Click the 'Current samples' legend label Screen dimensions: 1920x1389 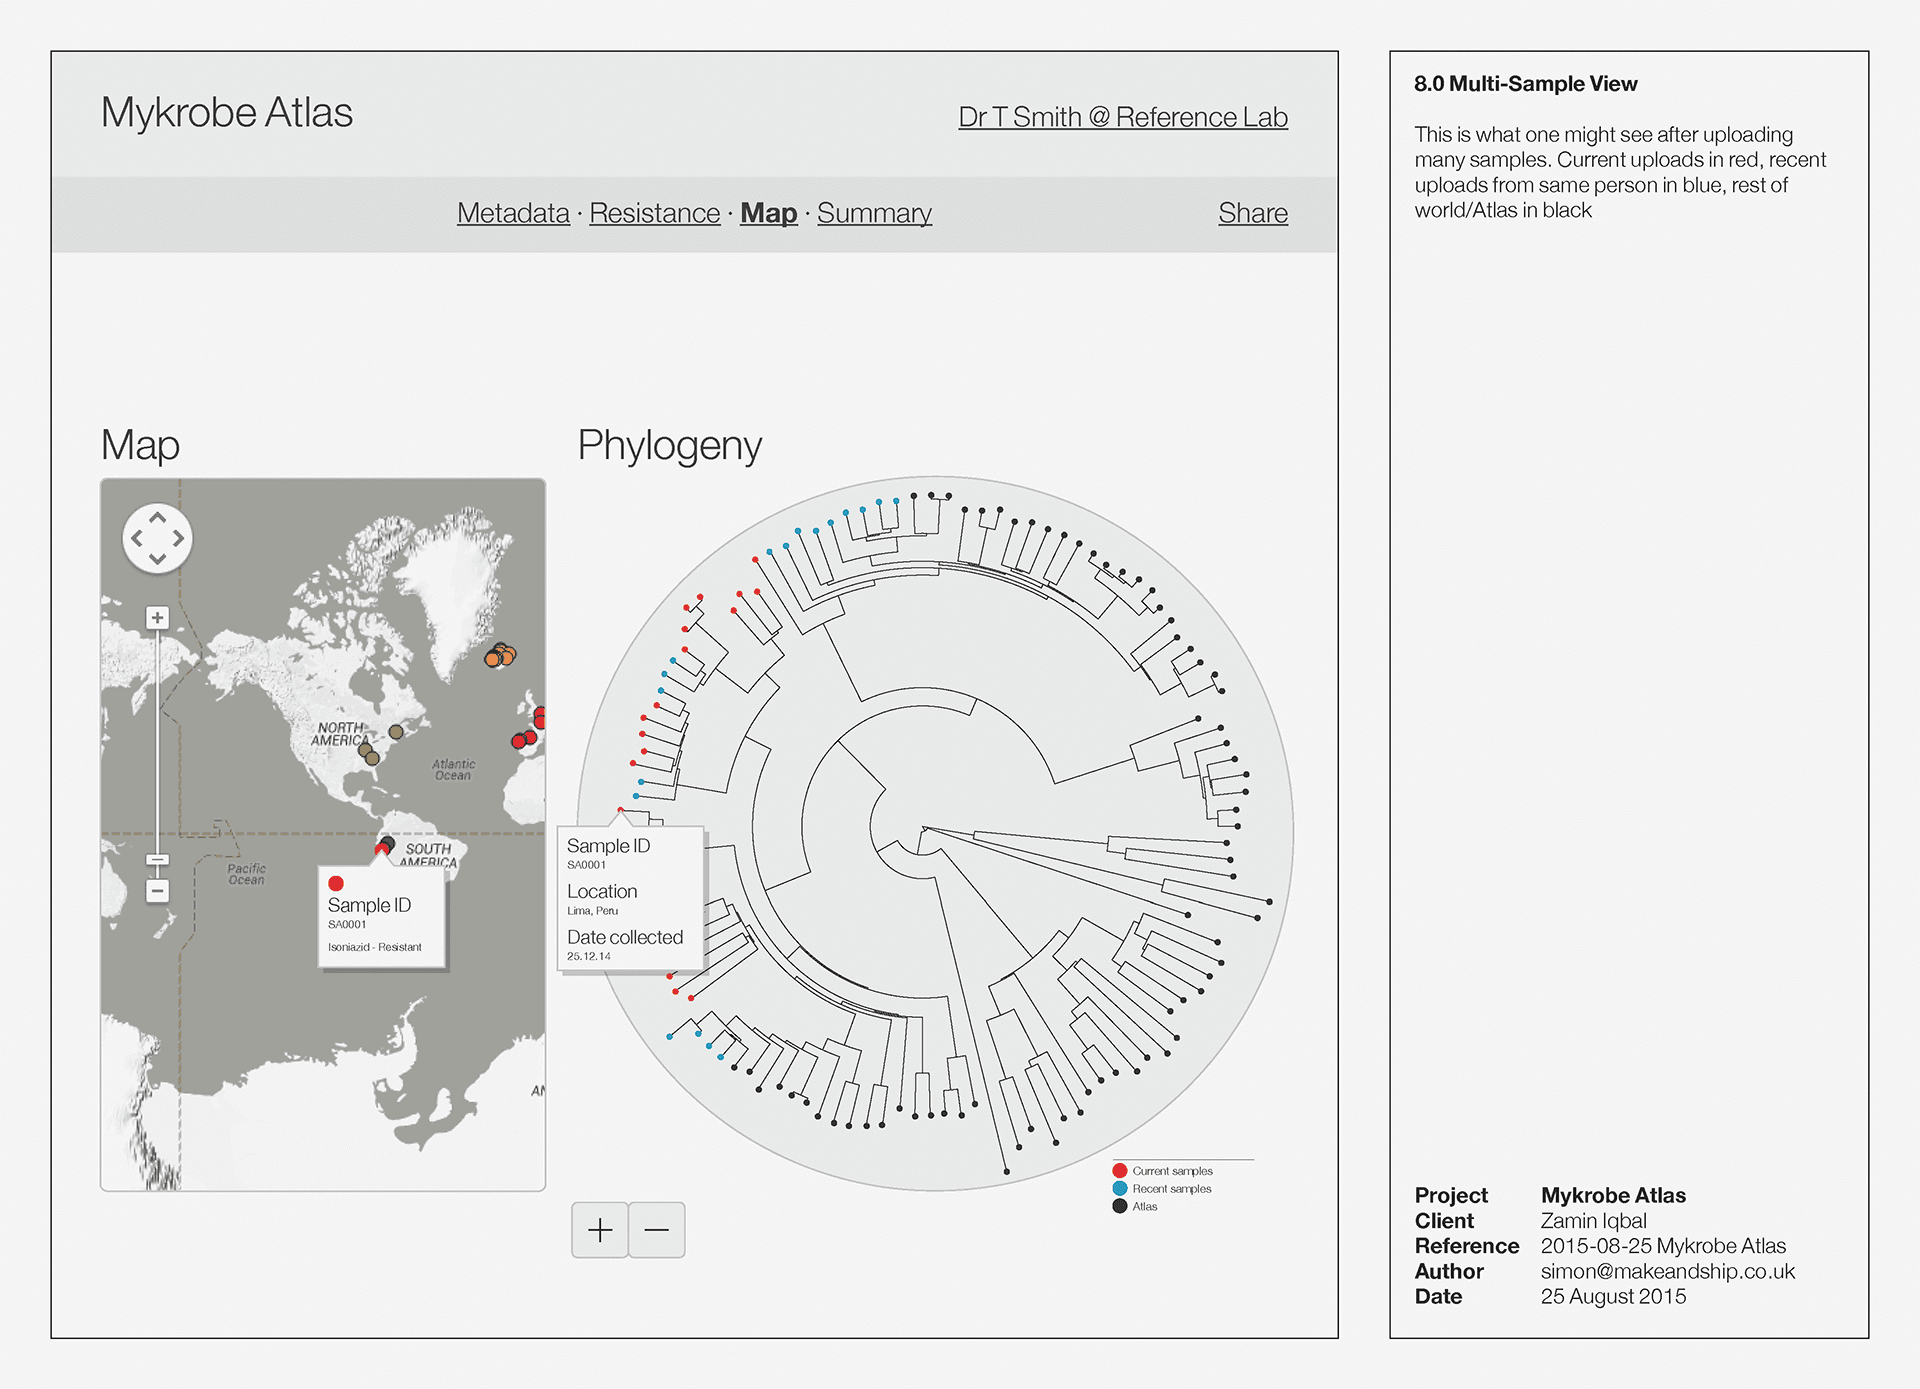click(1173, 1171)
